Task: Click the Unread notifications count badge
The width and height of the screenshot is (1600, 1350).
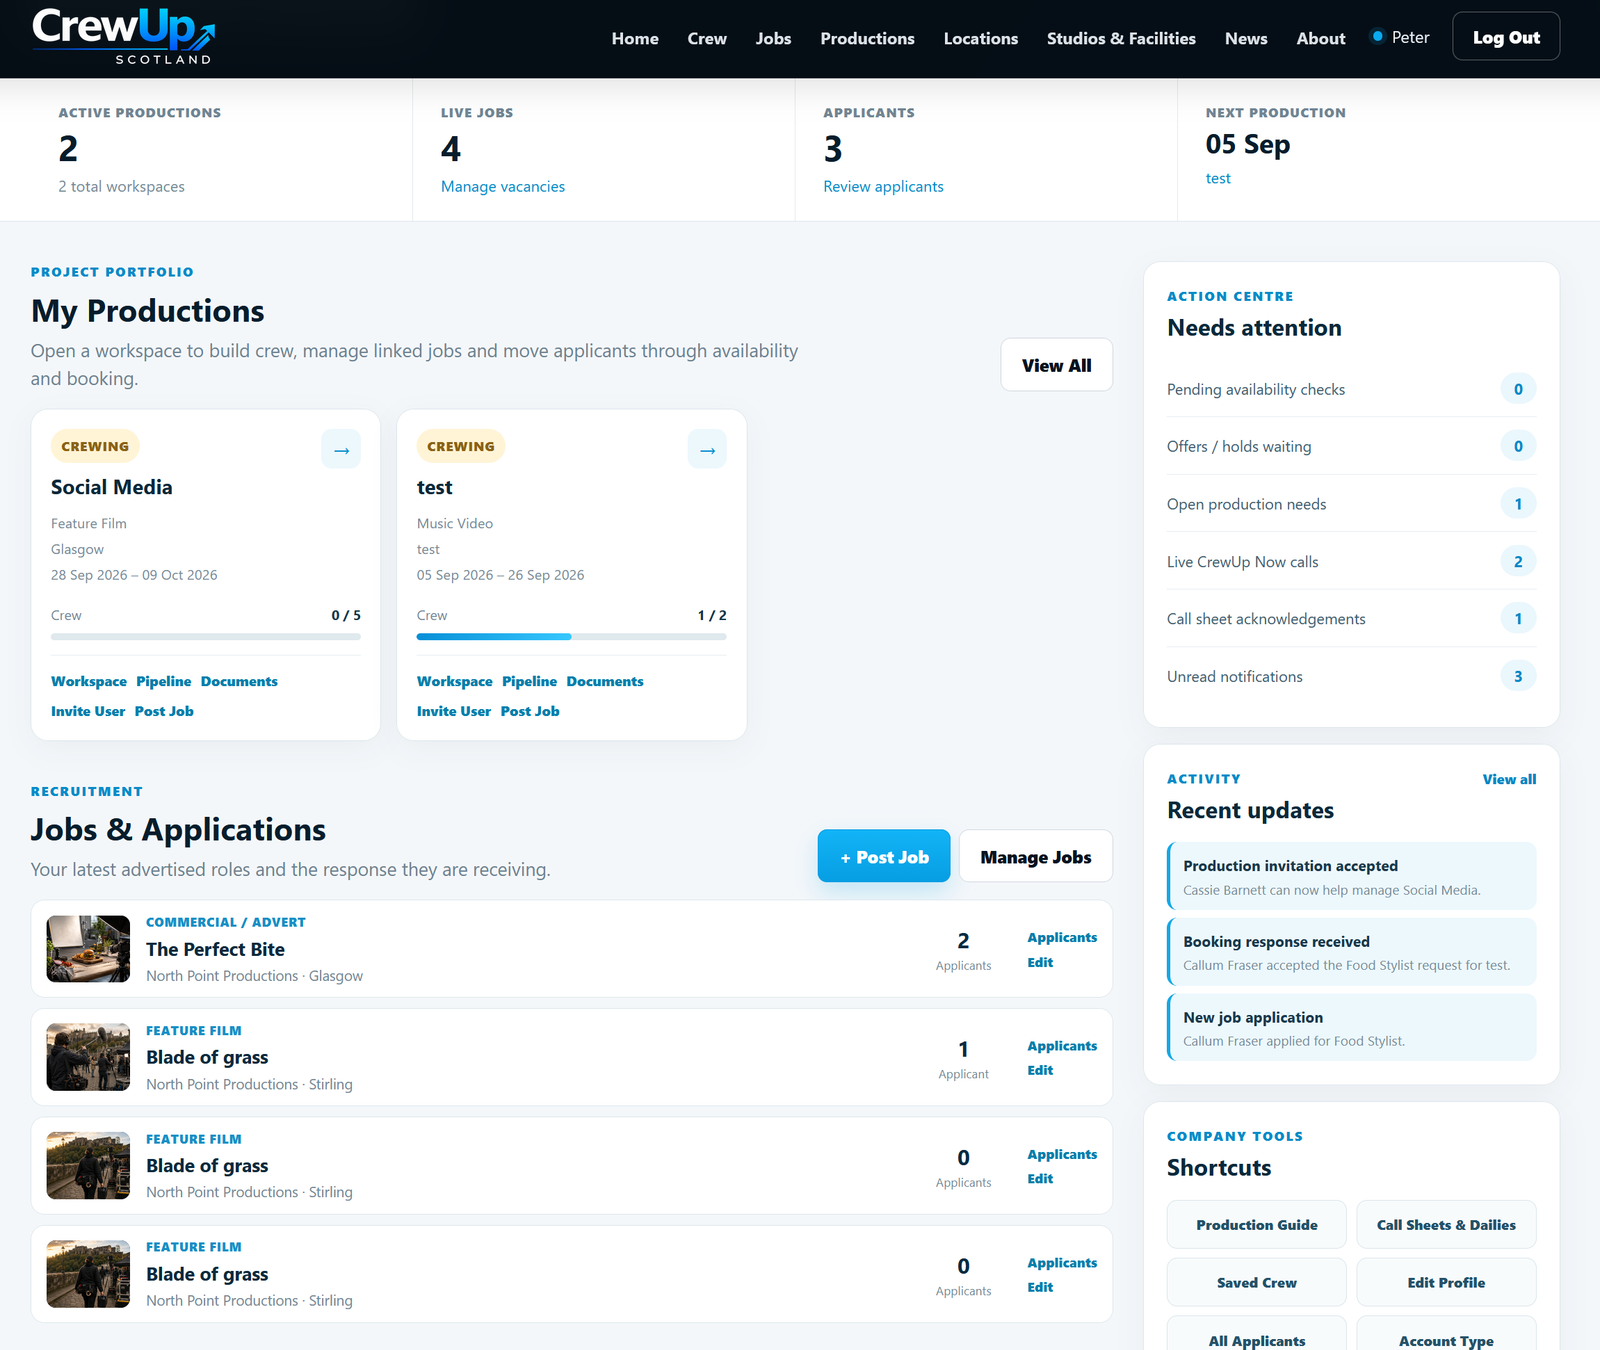Action: tap(1518, 677)
